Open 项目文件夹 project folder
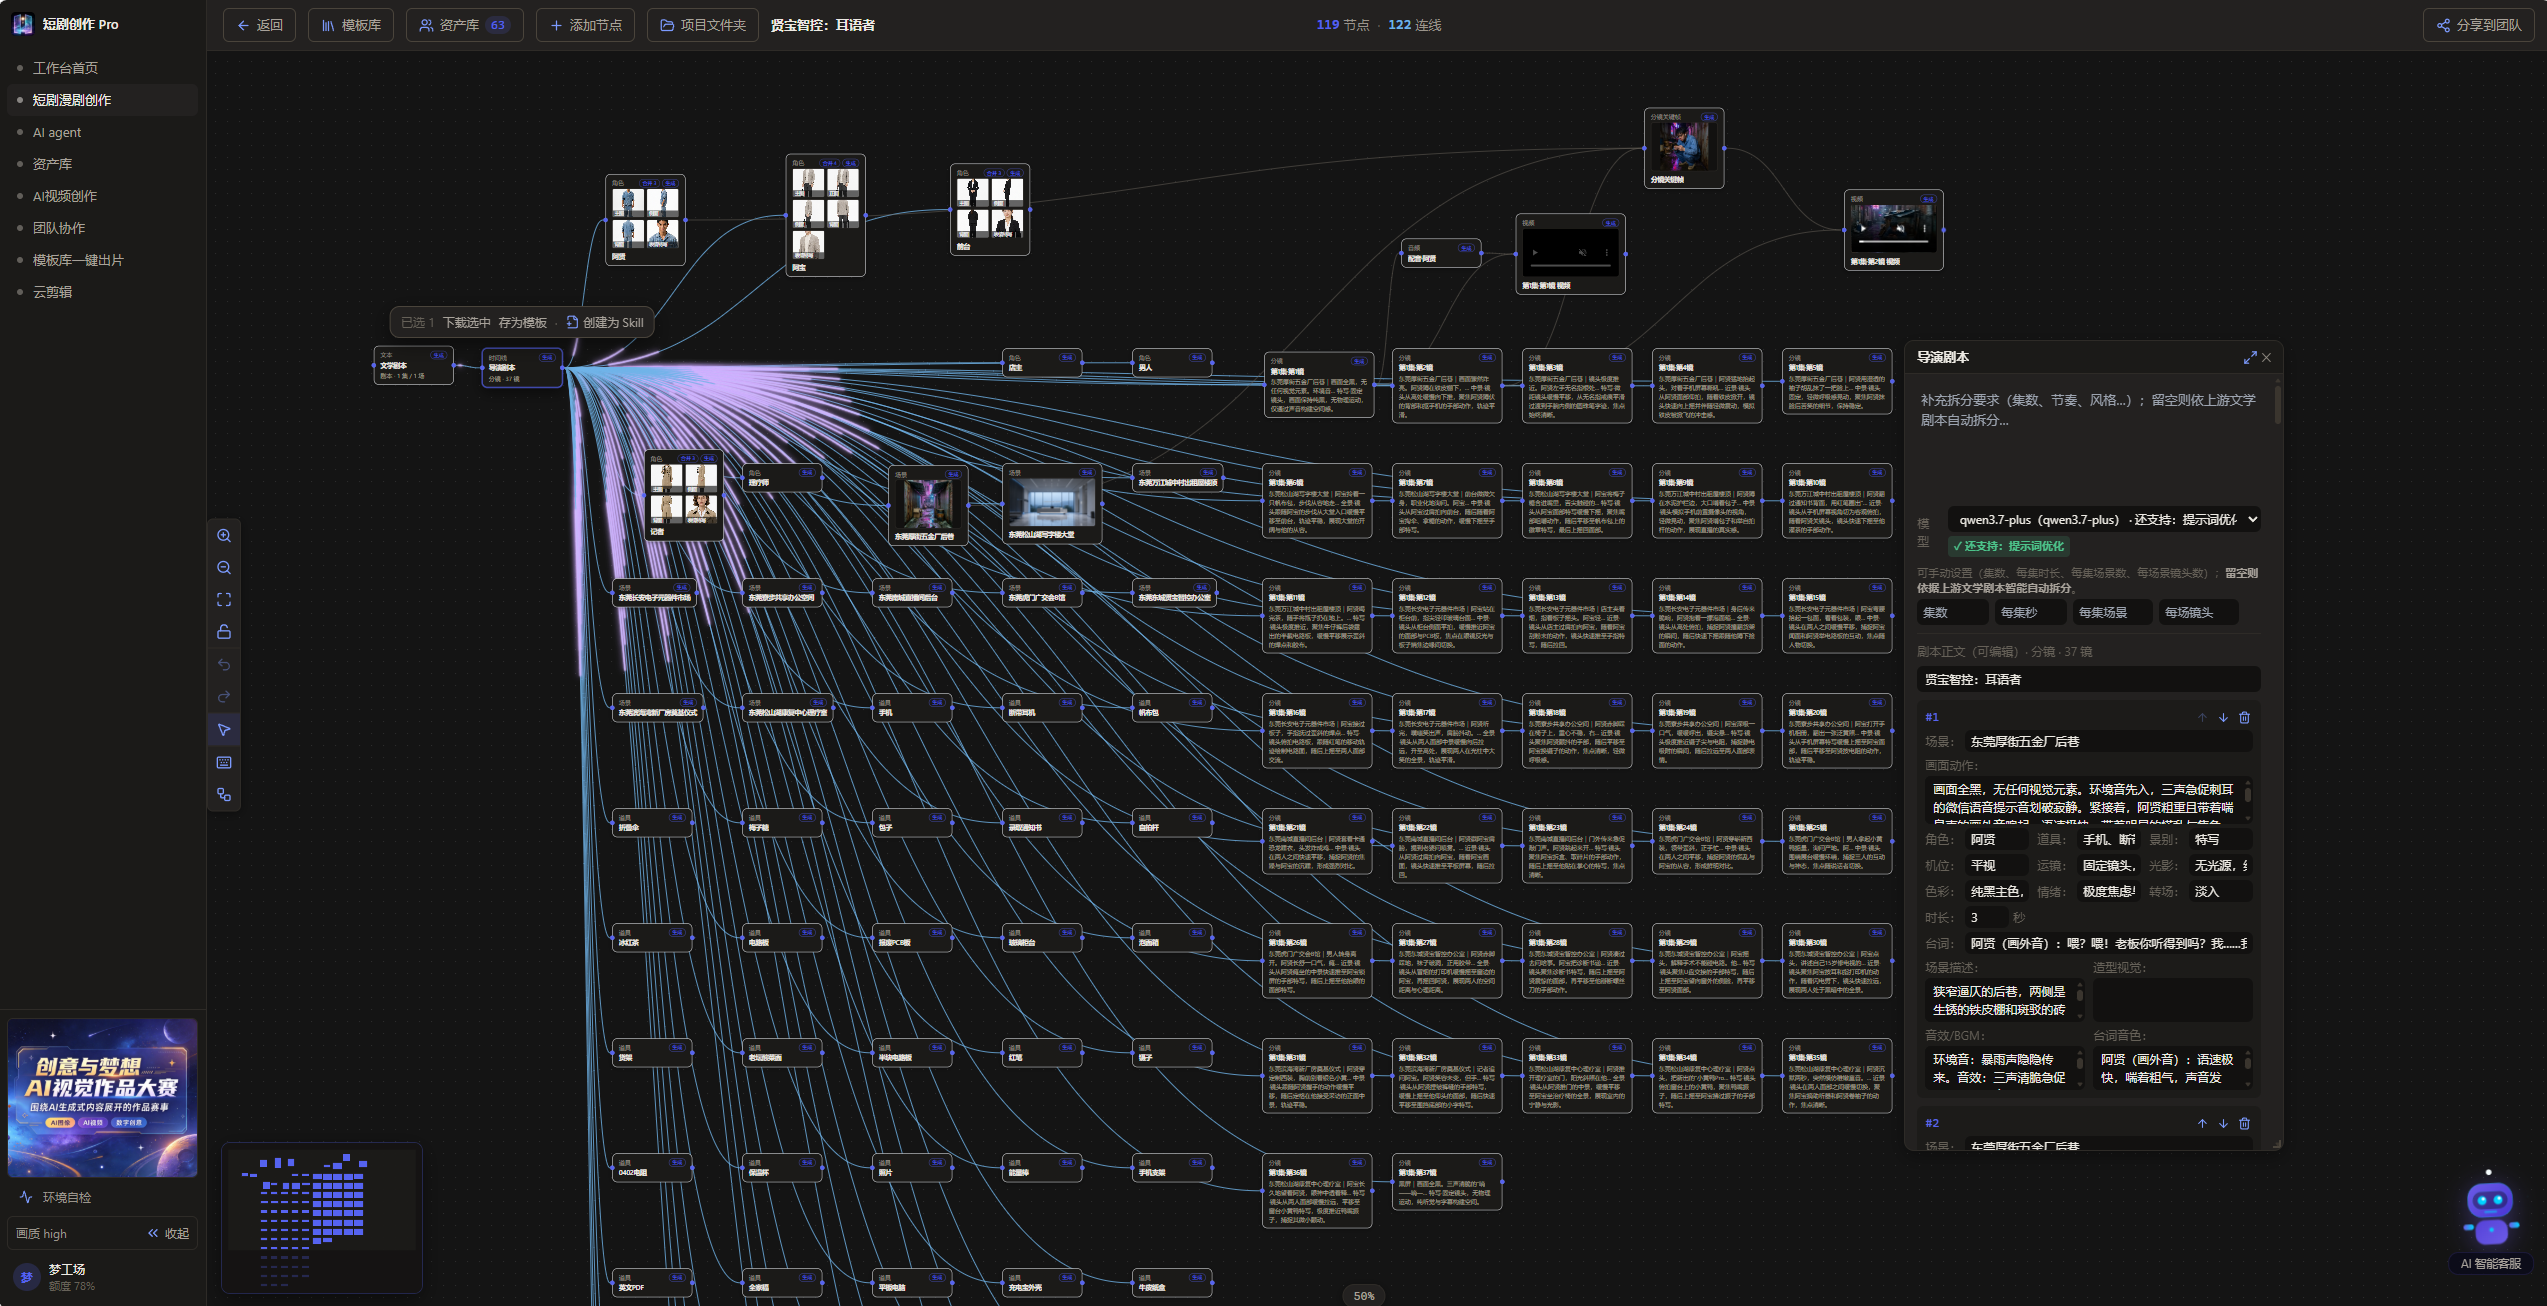Viewport: 2547px width, 1306px height. (x=702, y=25)
